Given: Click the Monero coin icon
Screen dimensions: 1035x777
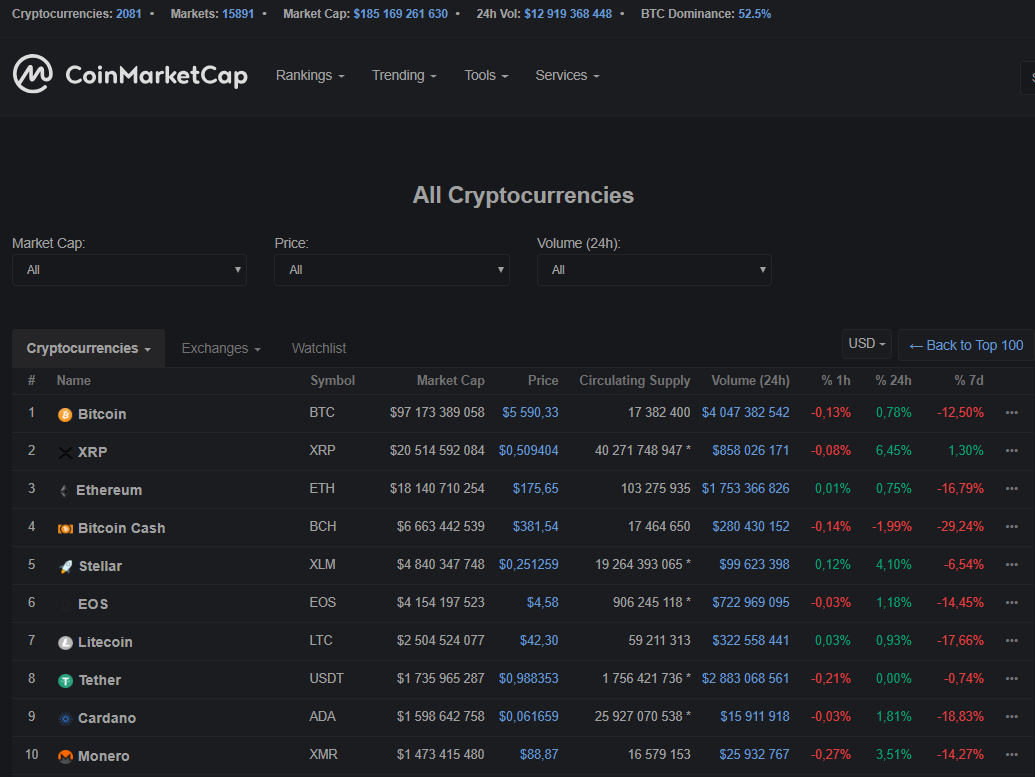Looking at the screenshot, I should (65, 756).
